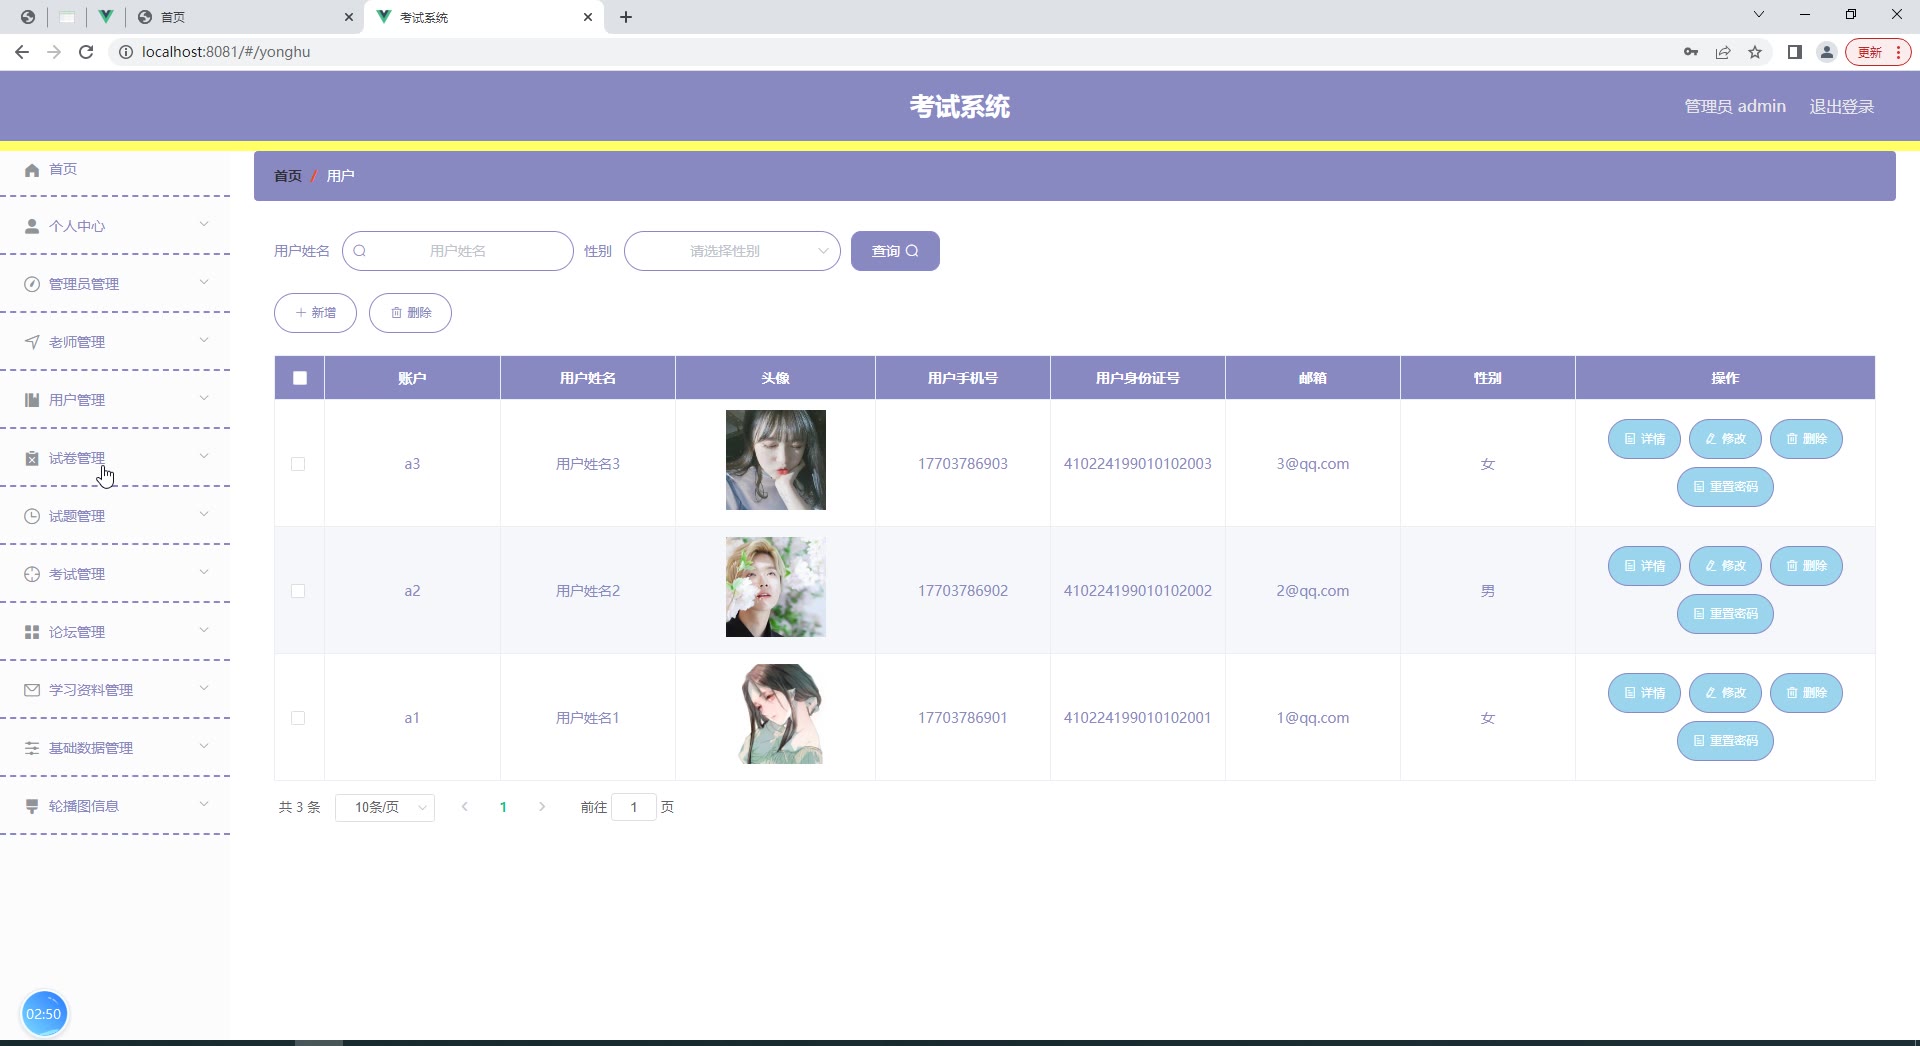Click the 删除 batch delete button above table
Screen dimensions: 1920x1046
(410, 313)
